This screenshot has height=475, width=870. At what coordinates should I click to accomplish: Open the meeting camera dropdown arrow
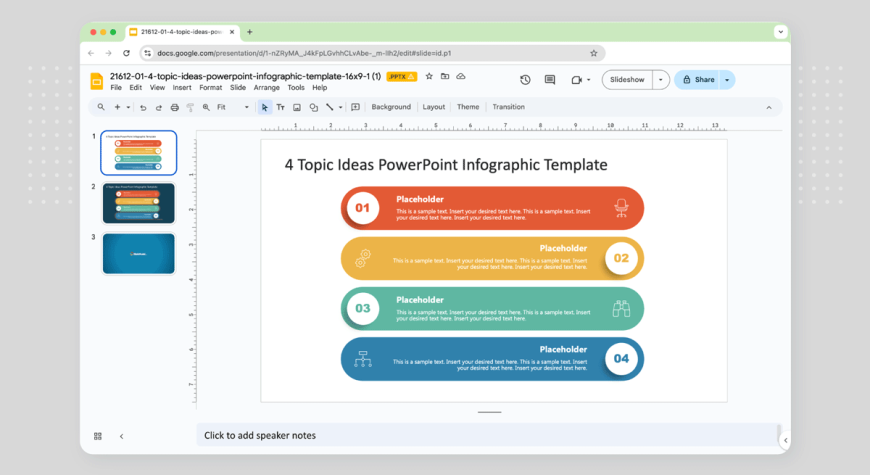coord(589,80)
